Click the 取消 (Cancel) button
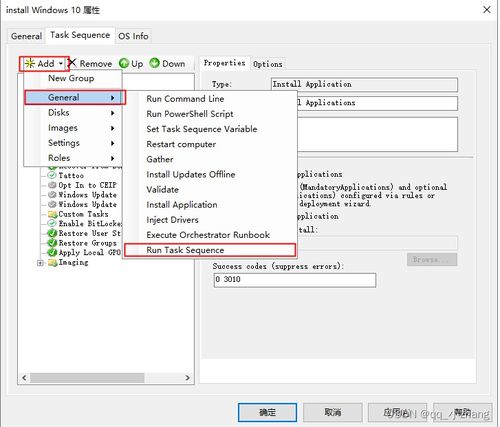The image size is (500, 427). click(x=333, y=412)
